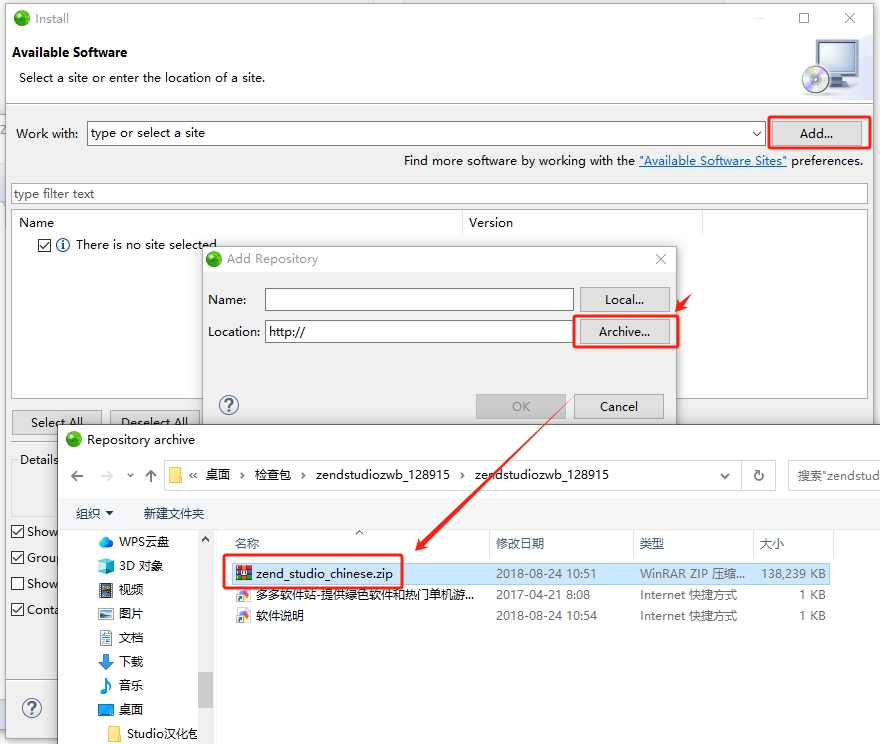Image resolution: width=880 pixels, height=744 pixels.
Task: Select zend_studio_chinese.zip file
Action: [324, 573]
